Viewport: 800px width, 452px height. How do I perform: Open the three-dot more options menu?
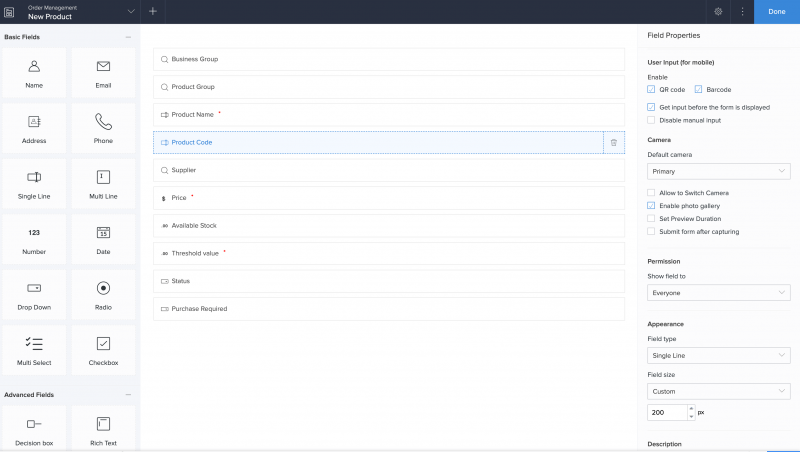point(742,12)
